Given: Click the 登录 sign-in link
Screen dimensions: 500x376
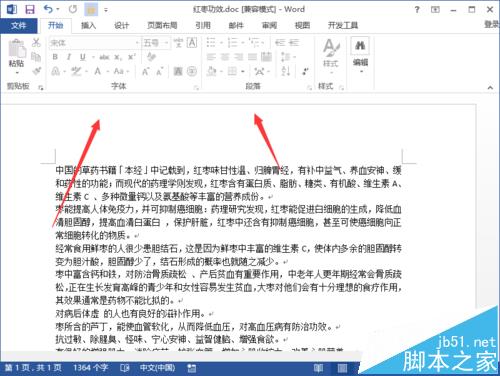Looking at the screenshot, I should point(492,24).
